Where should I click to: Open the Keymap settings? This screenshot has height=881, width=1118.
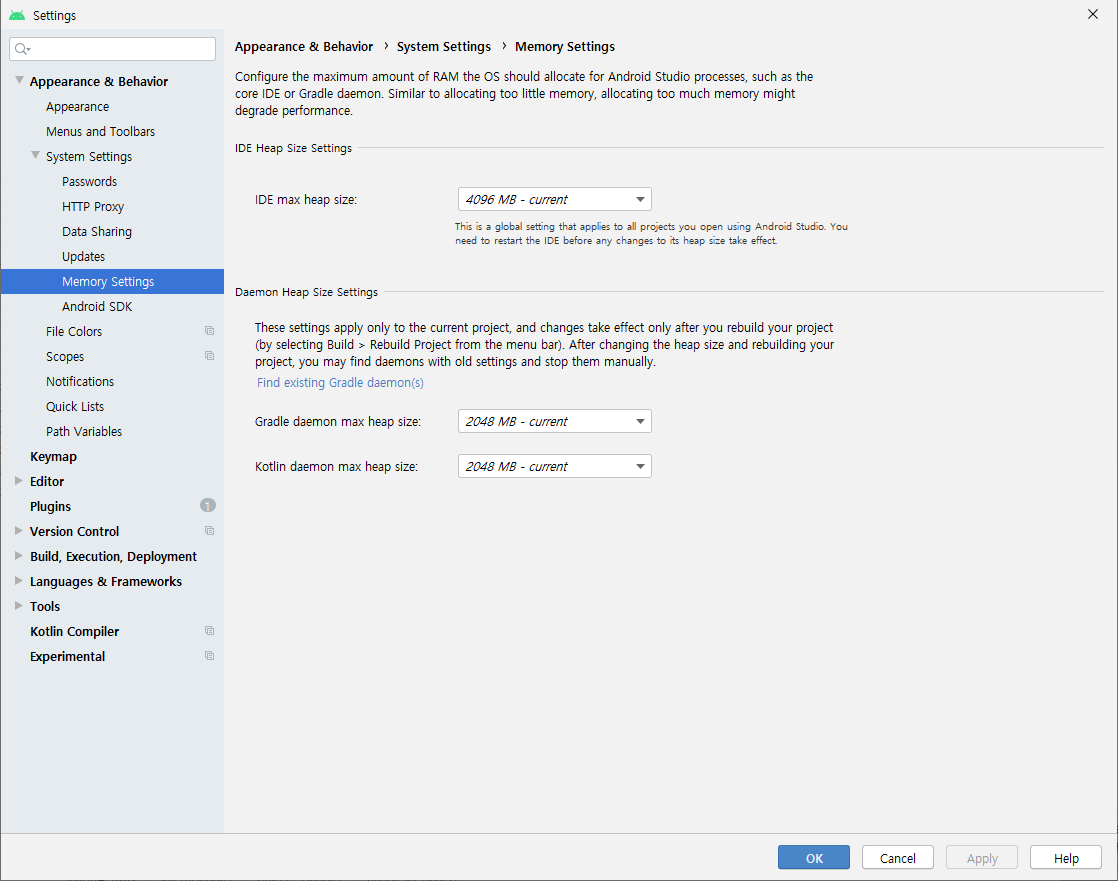(x=53, y=456)
